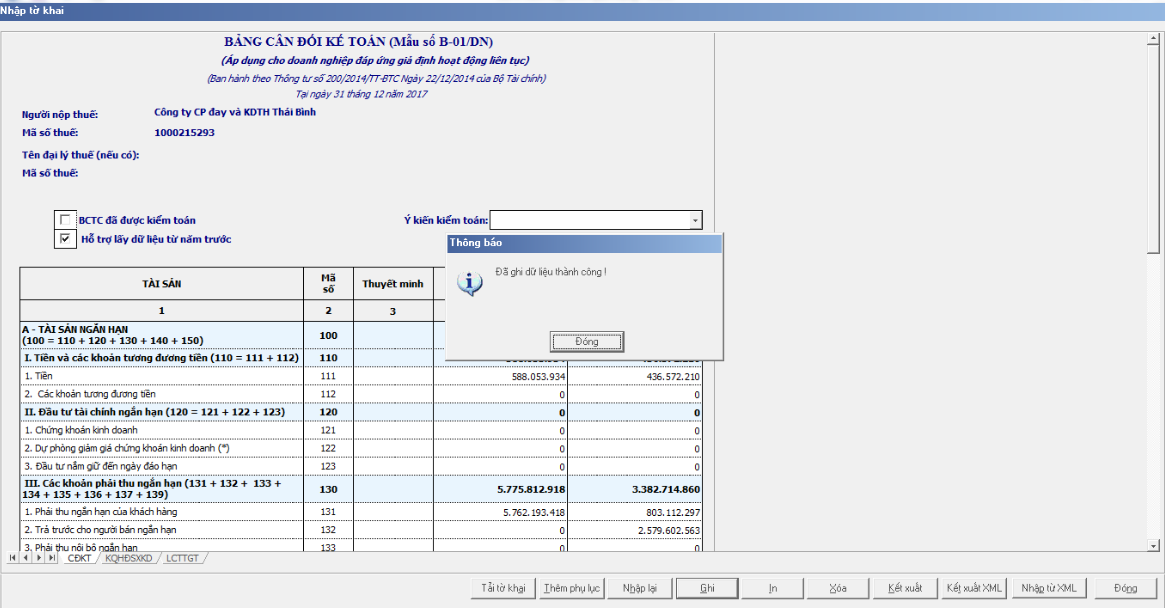The image size is (1165, 608).
Task: Click next sheet navigation arrow
Action: pyautogui.click(x=39, y=558)
